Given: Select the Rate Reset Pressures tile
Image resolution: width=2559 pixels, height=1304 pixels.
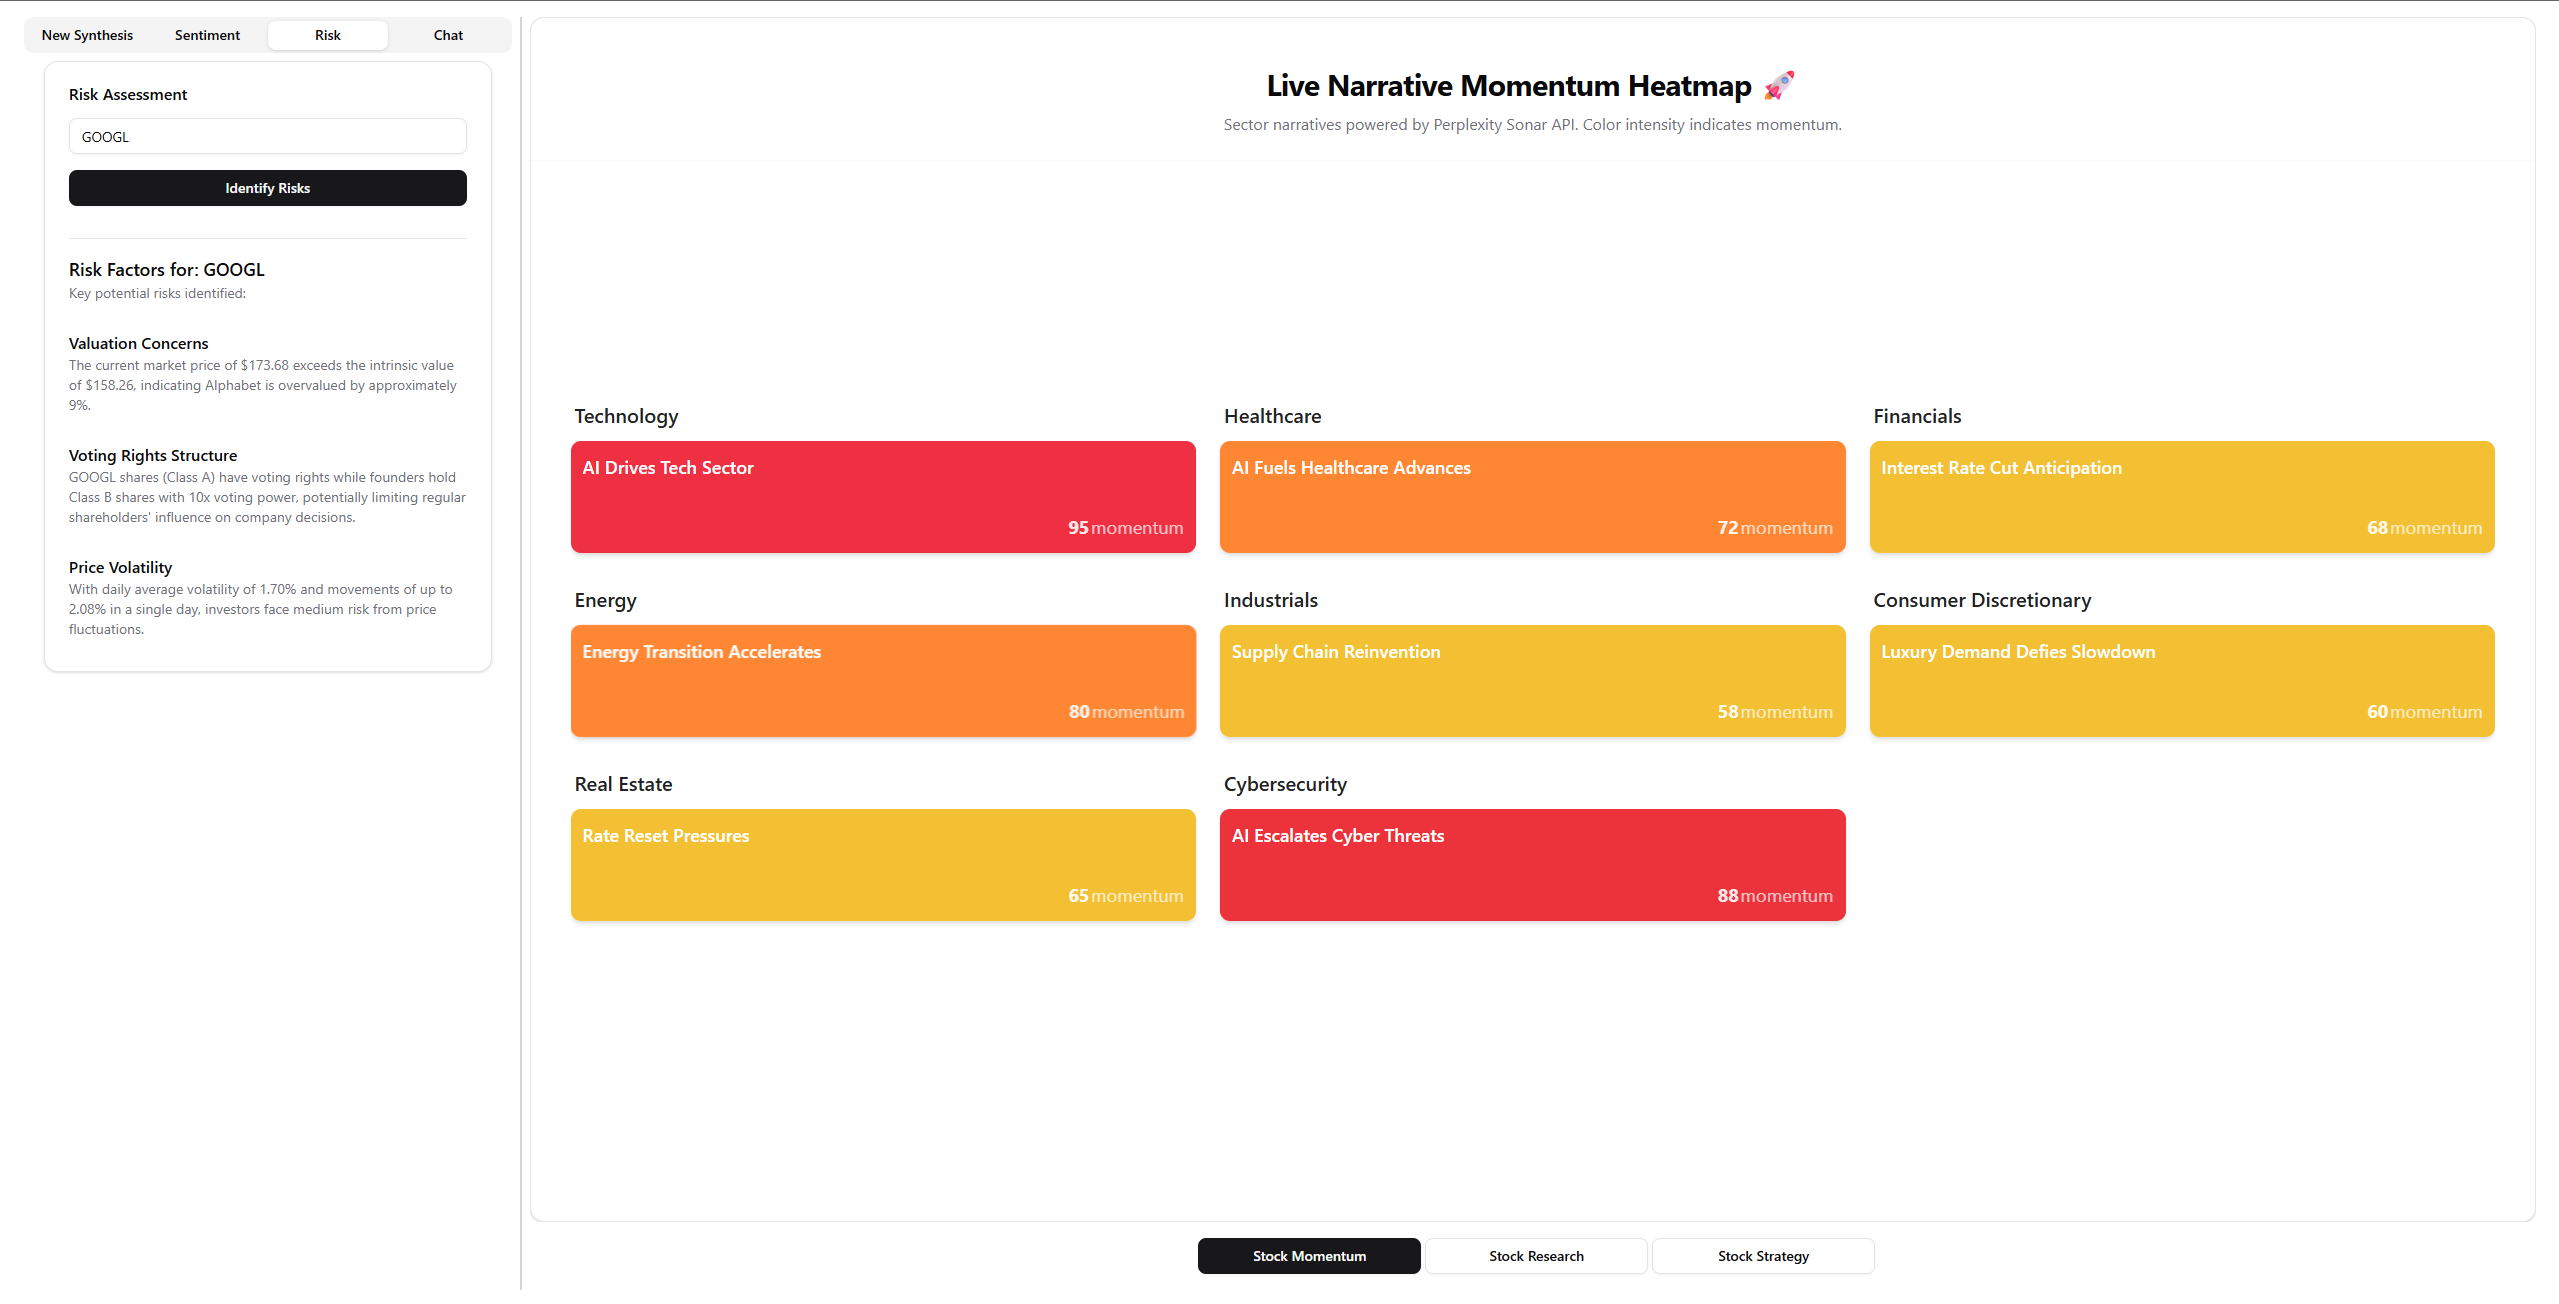Looking at the screenshot, I should [883, 865].
